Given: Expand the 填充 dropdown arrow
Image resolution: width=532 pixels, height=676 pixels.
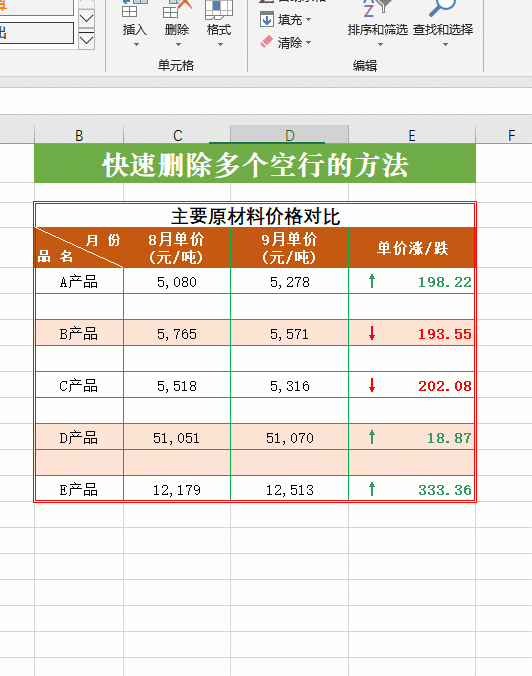Looking at the screenshot, I should point(308,20).
